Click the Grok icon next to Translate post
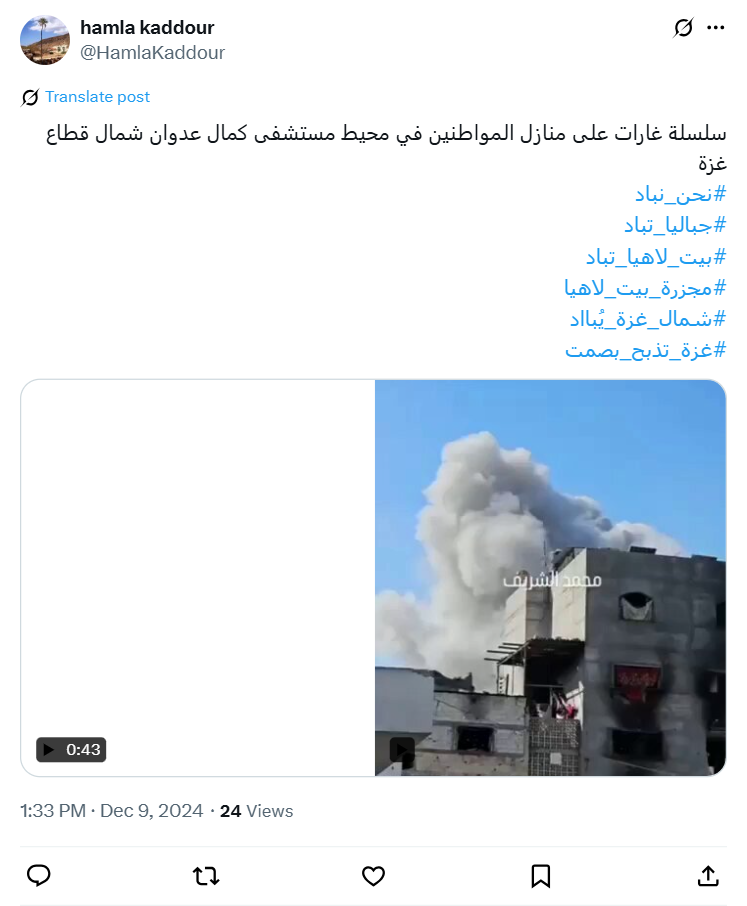The width and height of the screenshot is (747, 906). tap(30, 97)
